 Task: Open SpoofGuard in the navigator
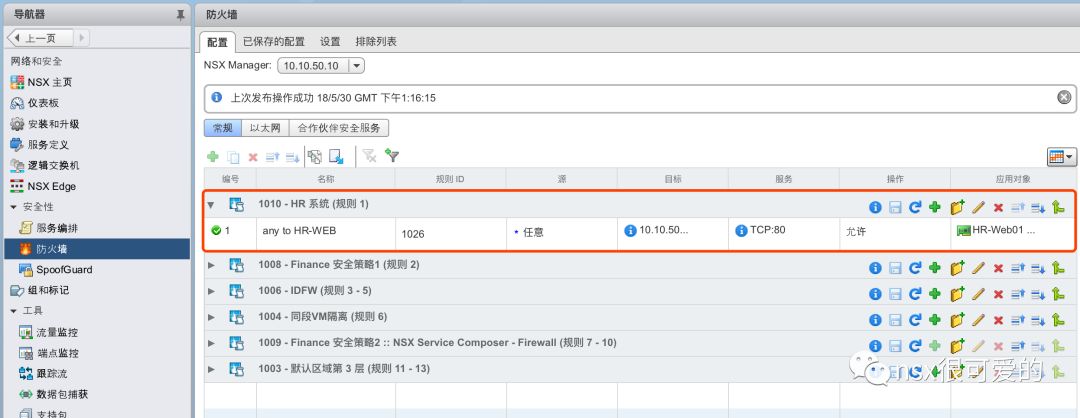tap(64, 269)
